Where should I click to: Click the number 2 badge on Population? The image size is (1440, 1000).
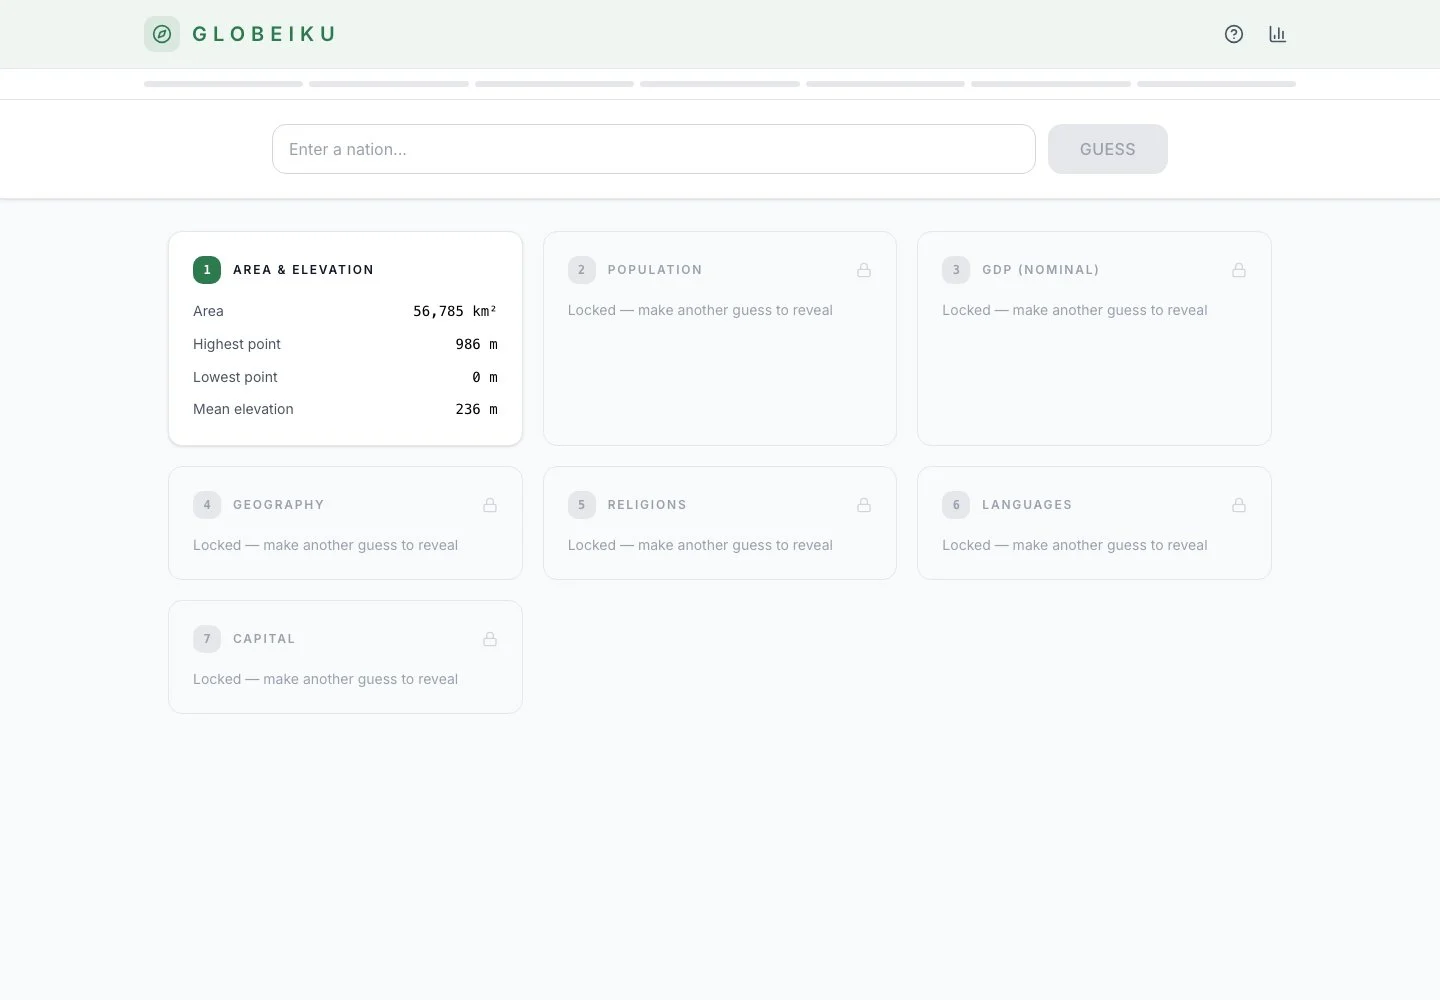point(582,270)
